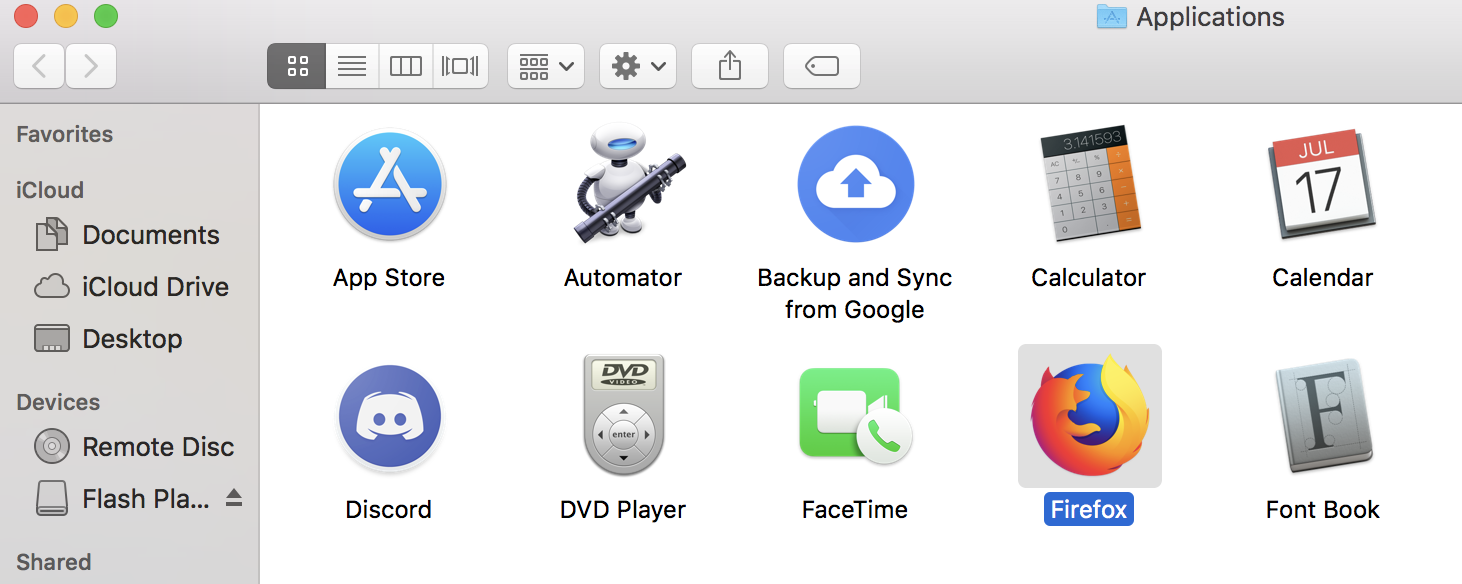Click the FaceTime name label
The height and width of the screenshot is (584, 1462).
pos(855,510)
